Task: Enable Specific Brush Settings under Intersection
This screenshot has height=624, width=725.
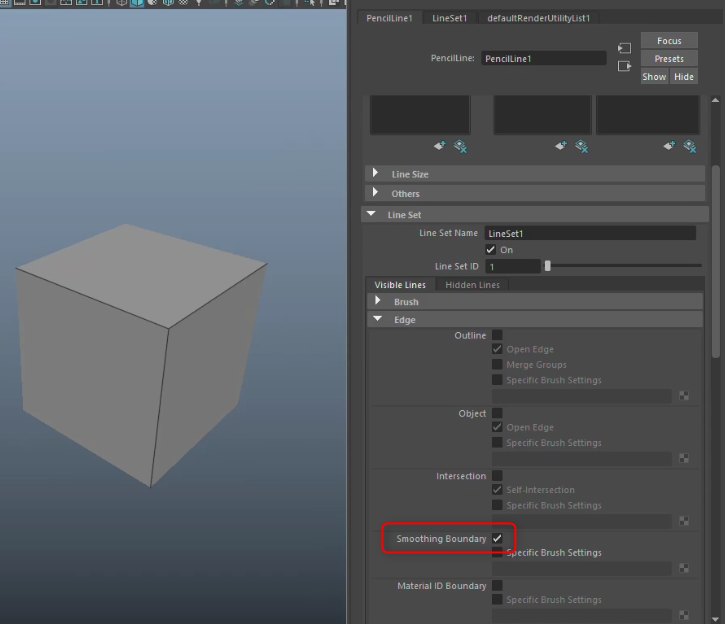Action: (497, 505)
